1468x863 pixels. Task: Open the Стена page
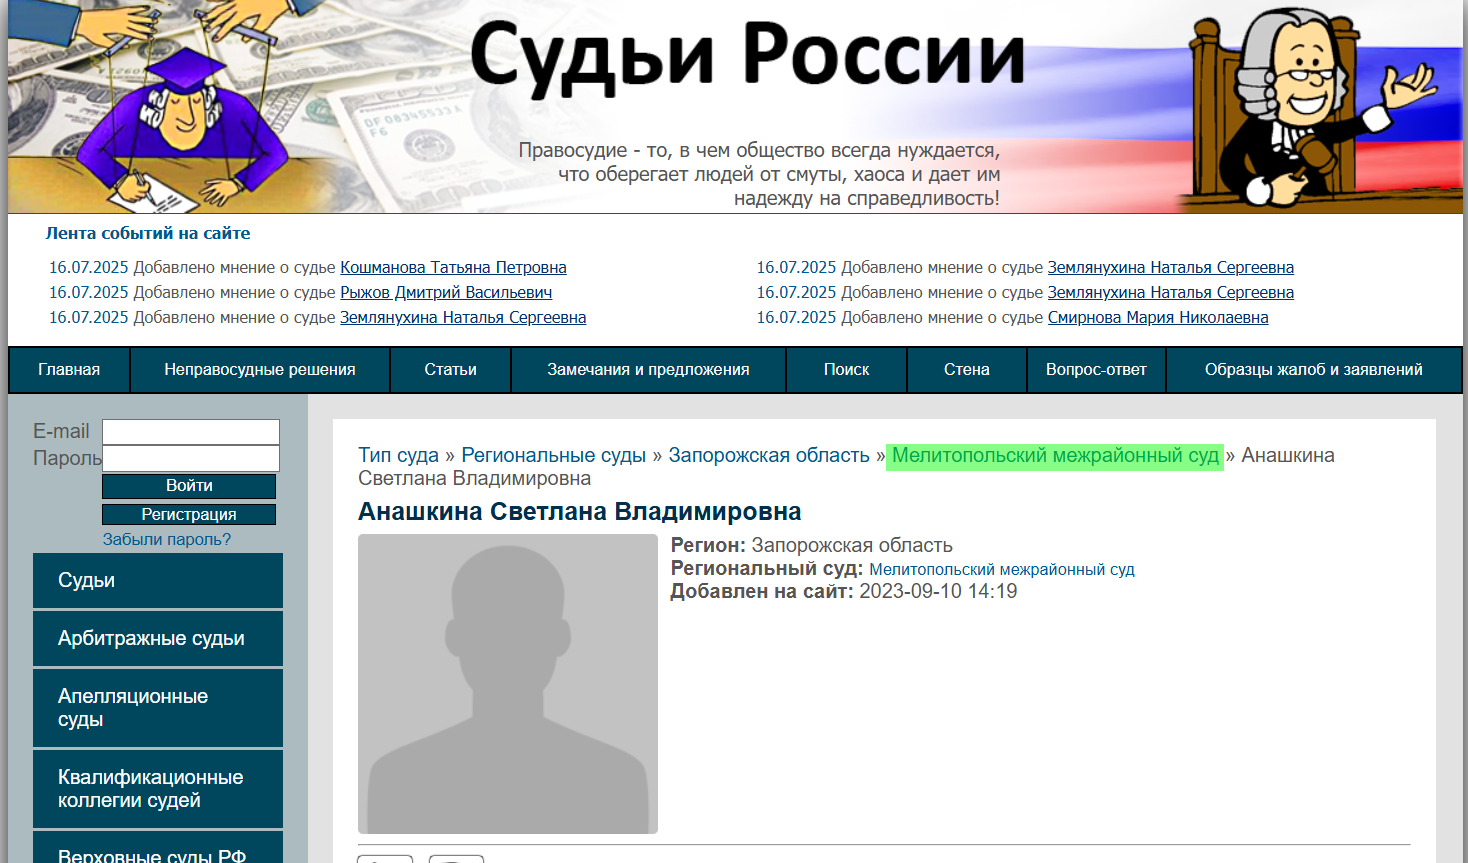tap(965, 369)
